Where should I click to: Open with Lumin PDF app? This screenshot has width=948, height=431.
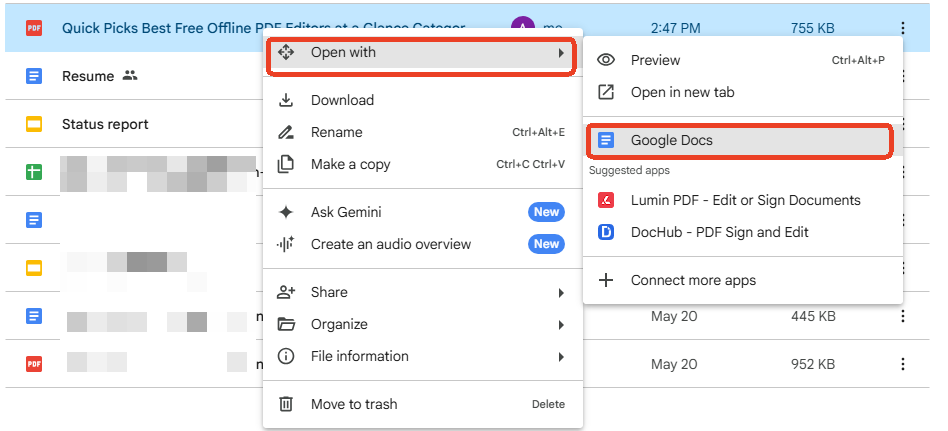click(x=745, y=200)
